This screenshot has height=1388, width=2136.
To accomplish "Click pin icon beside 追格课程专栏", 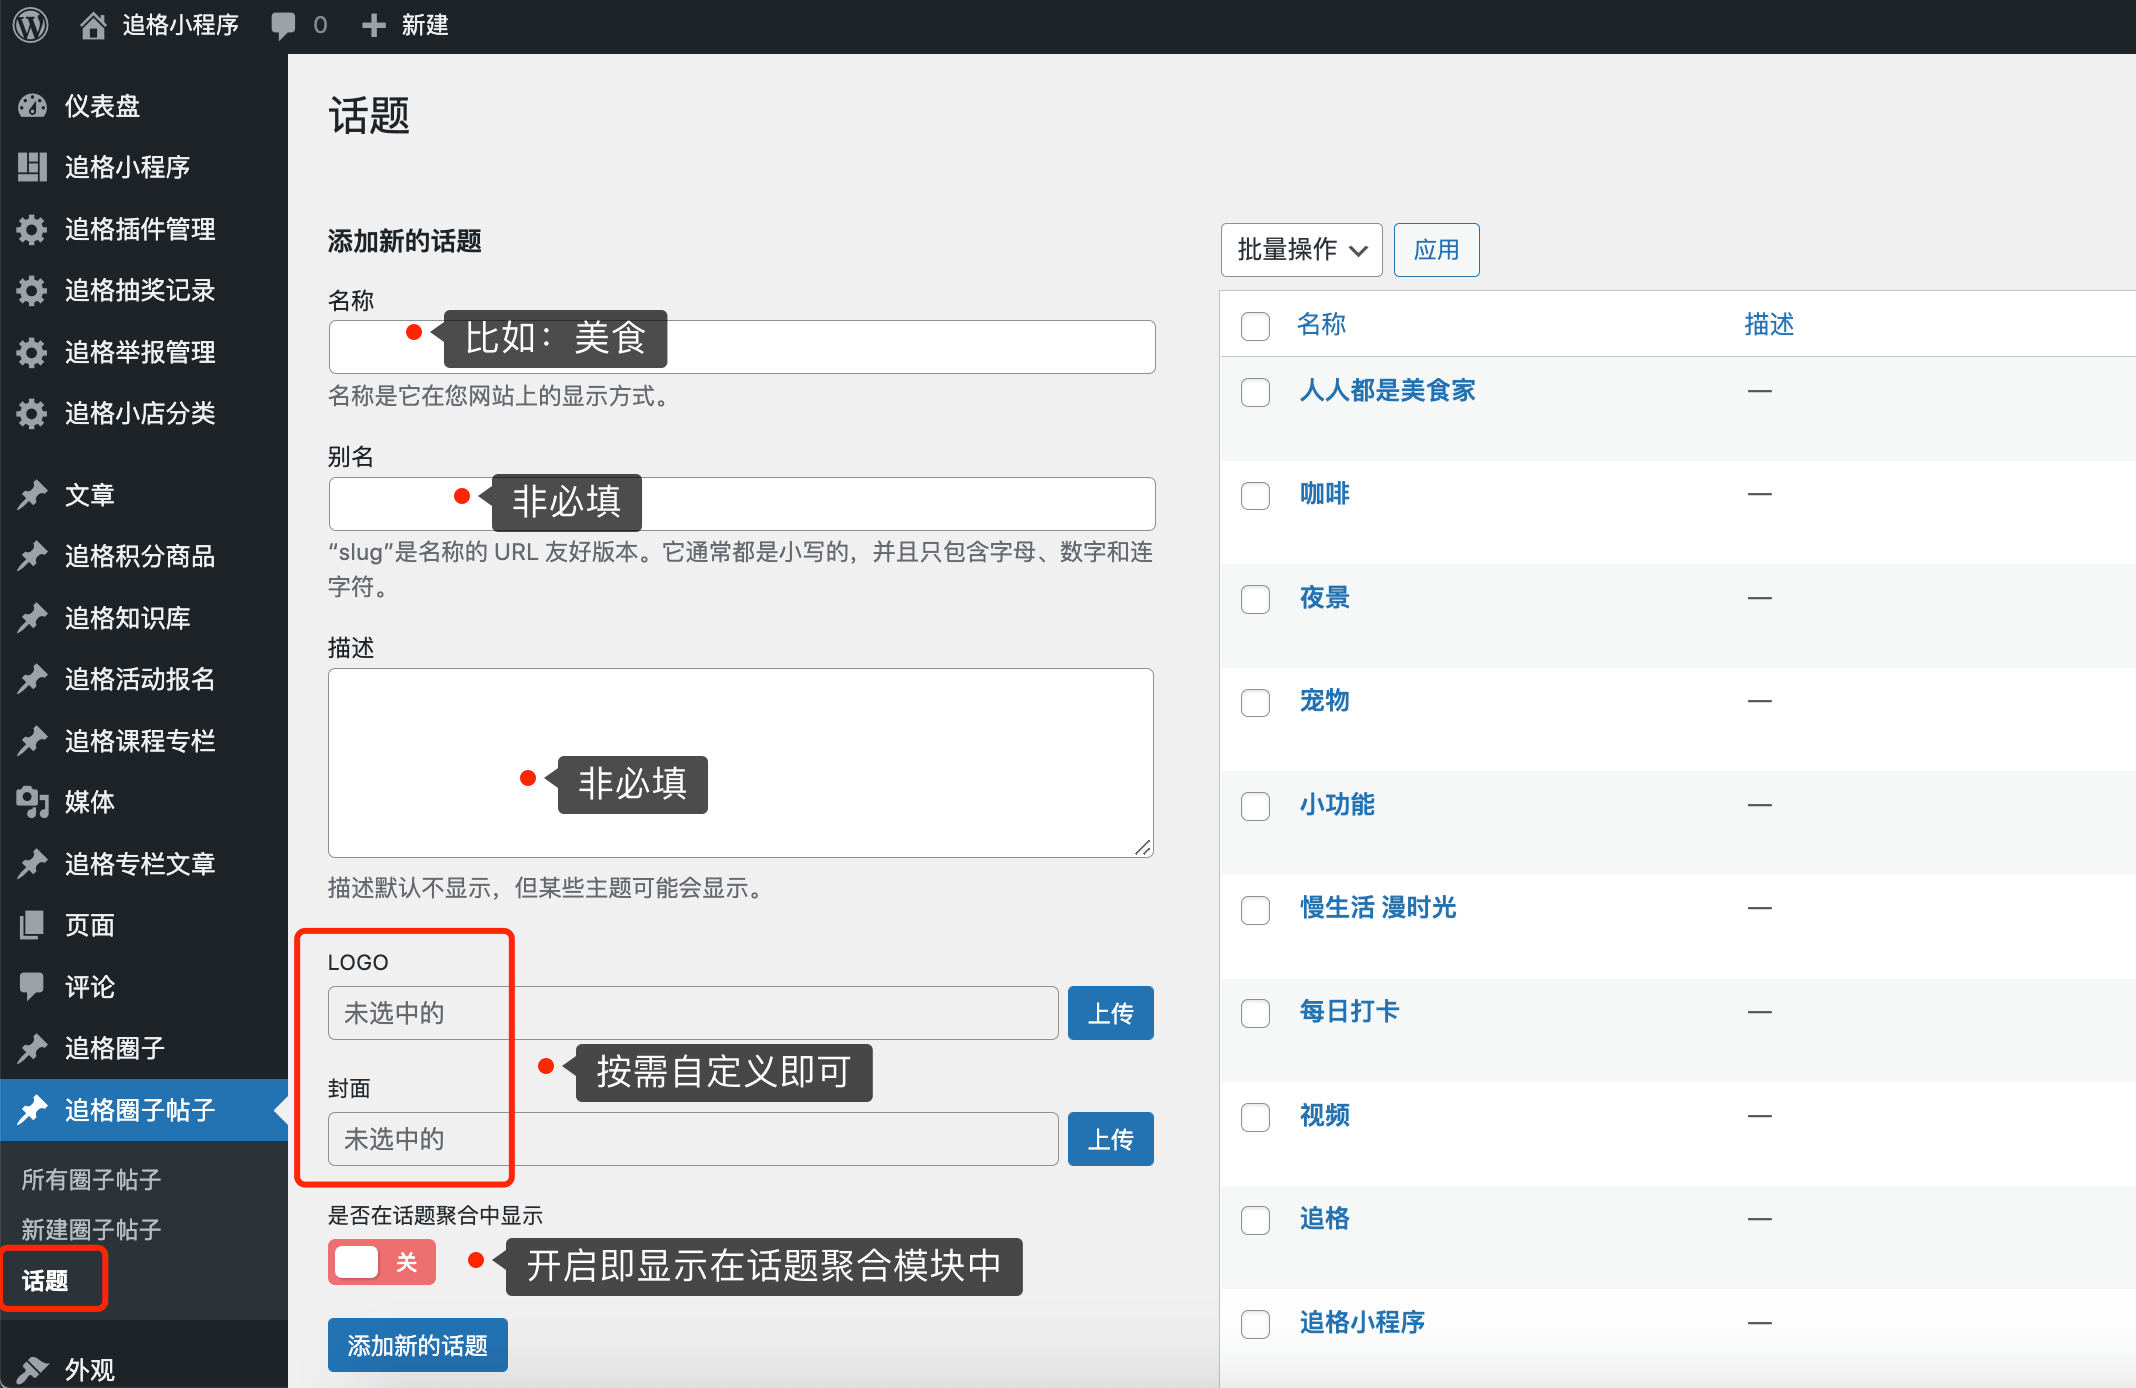I will pyautogui.click(x=32, y=741).
